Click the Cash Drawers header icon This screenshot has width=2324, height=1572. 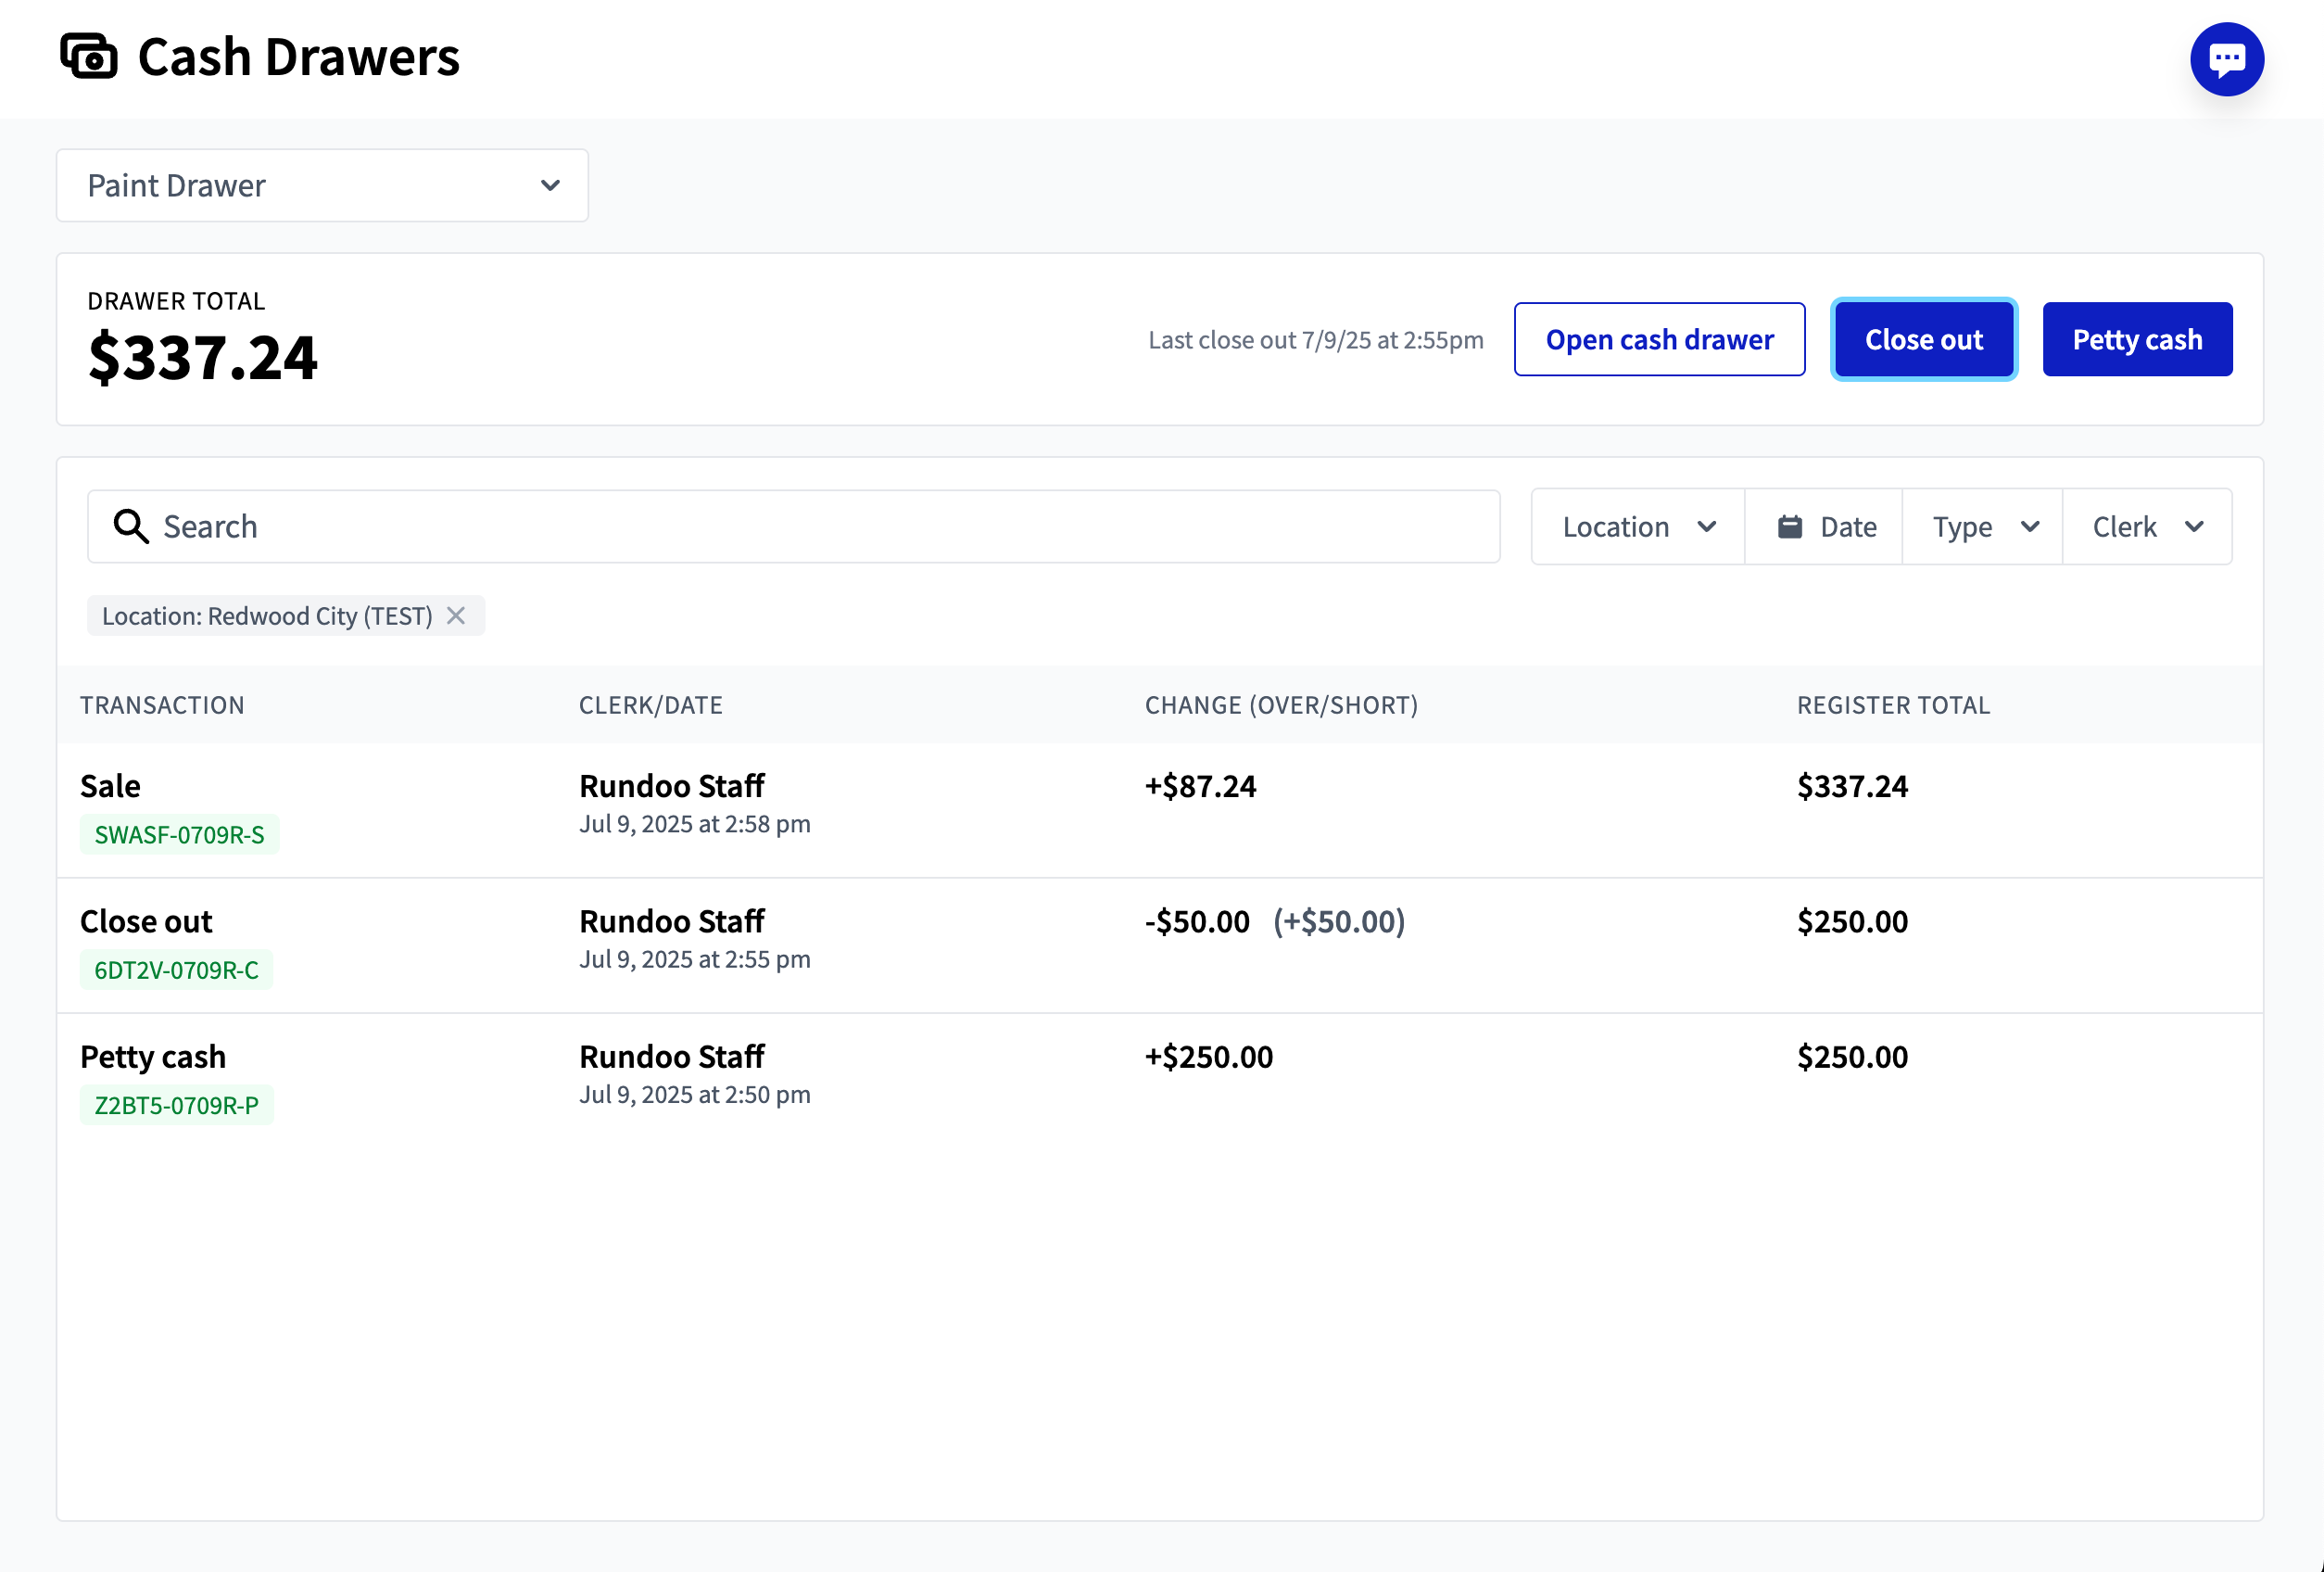tap(89, 56)
